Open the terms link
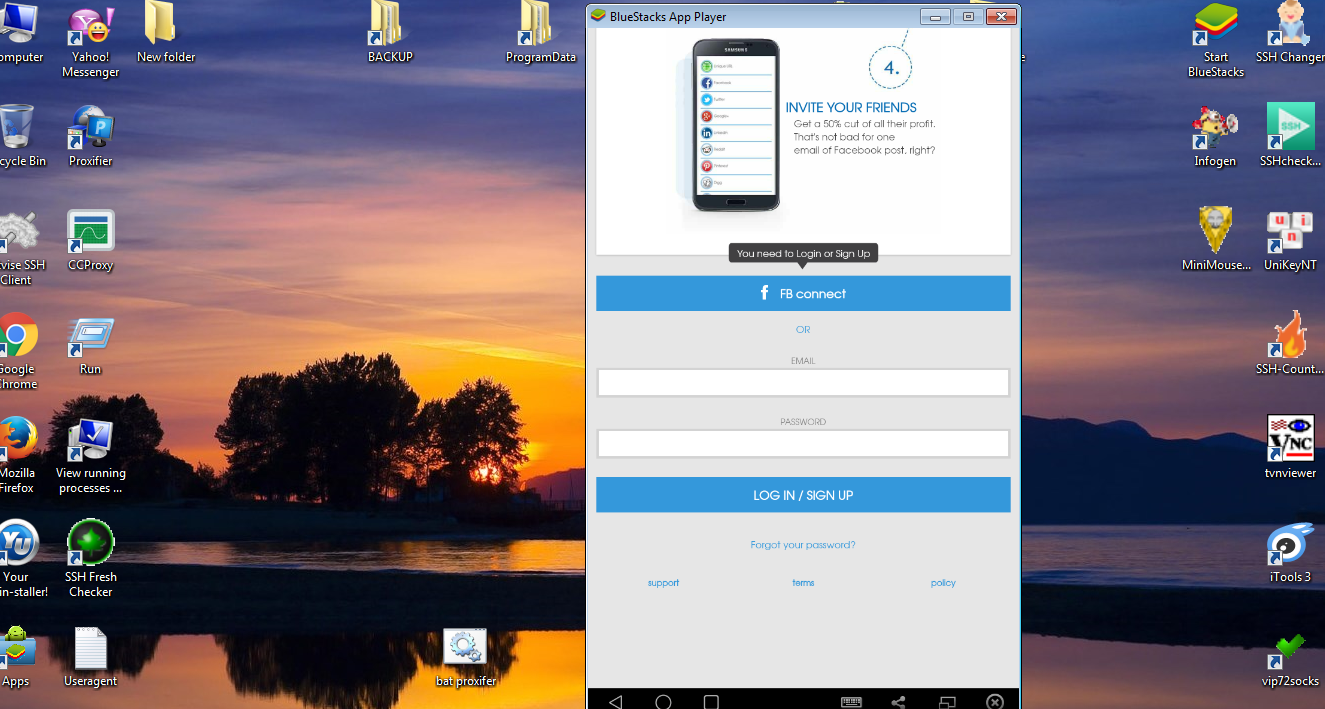This screenshot has width=1325, height=709. tap(803, 583)
